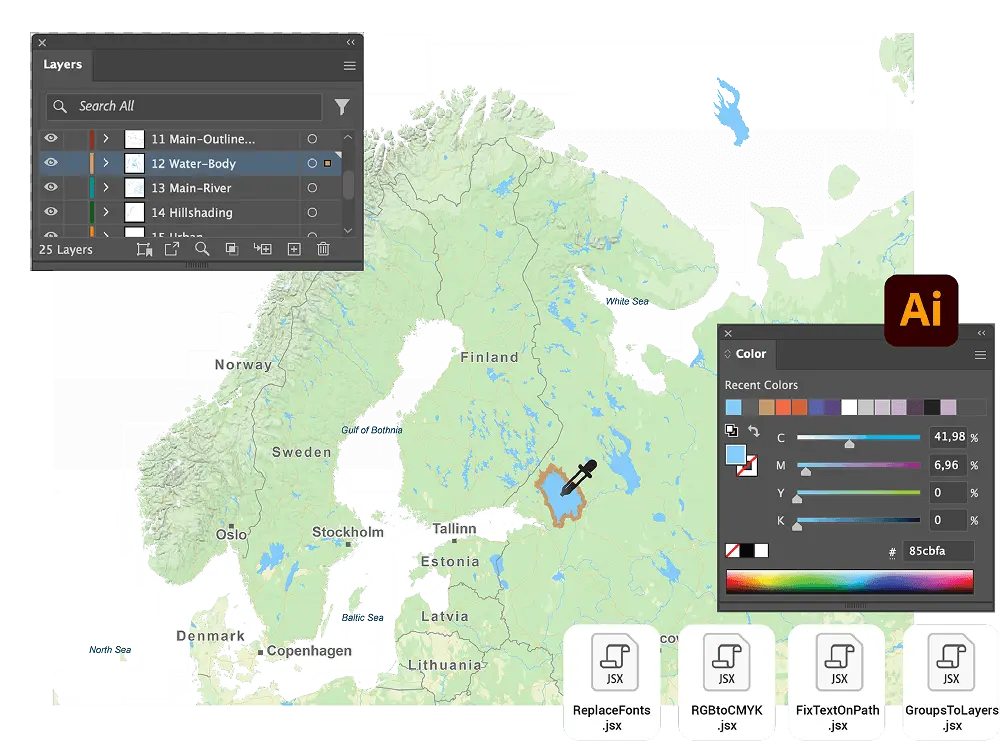Image resolution: width=1007 pixels, height=750 pixels.
Task: Click the Search All layers field
Action: coord(184,107)
